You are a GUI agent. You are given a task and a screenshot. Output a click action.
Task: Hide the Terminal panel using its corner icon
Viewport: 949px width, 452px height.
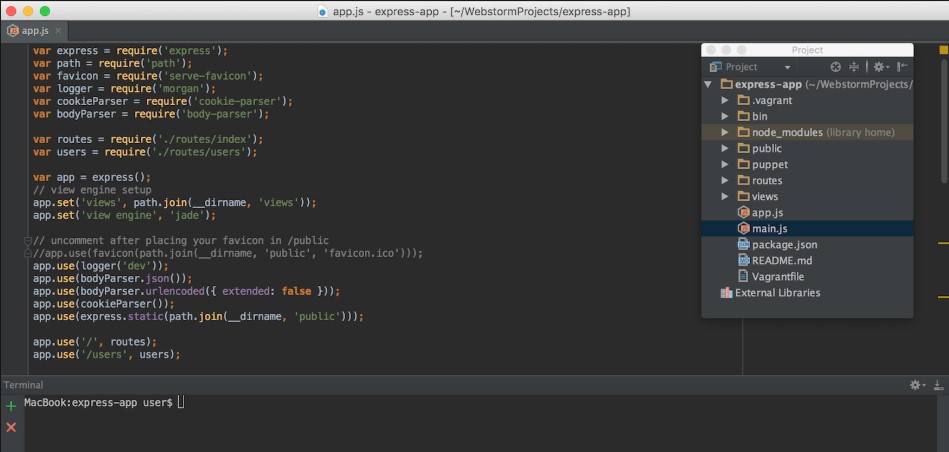point(939,385)
